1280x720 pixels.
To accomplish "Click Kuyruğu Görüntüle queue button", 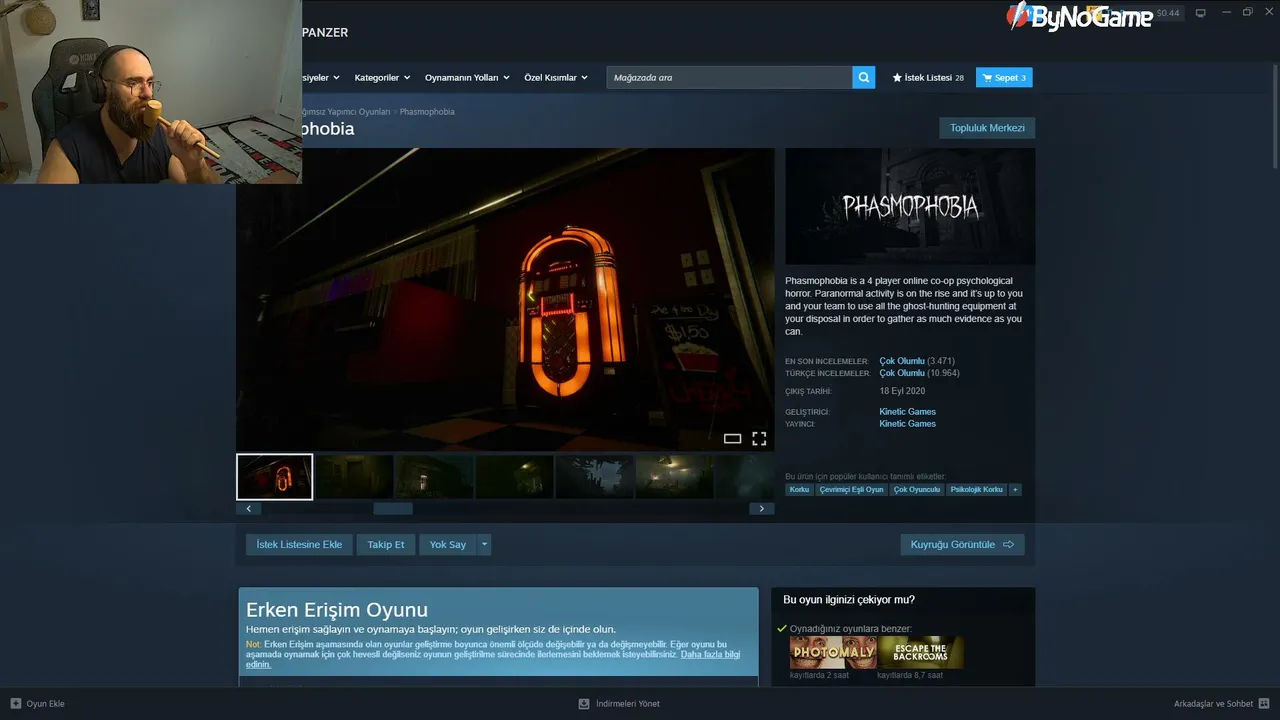I will 962,544.
